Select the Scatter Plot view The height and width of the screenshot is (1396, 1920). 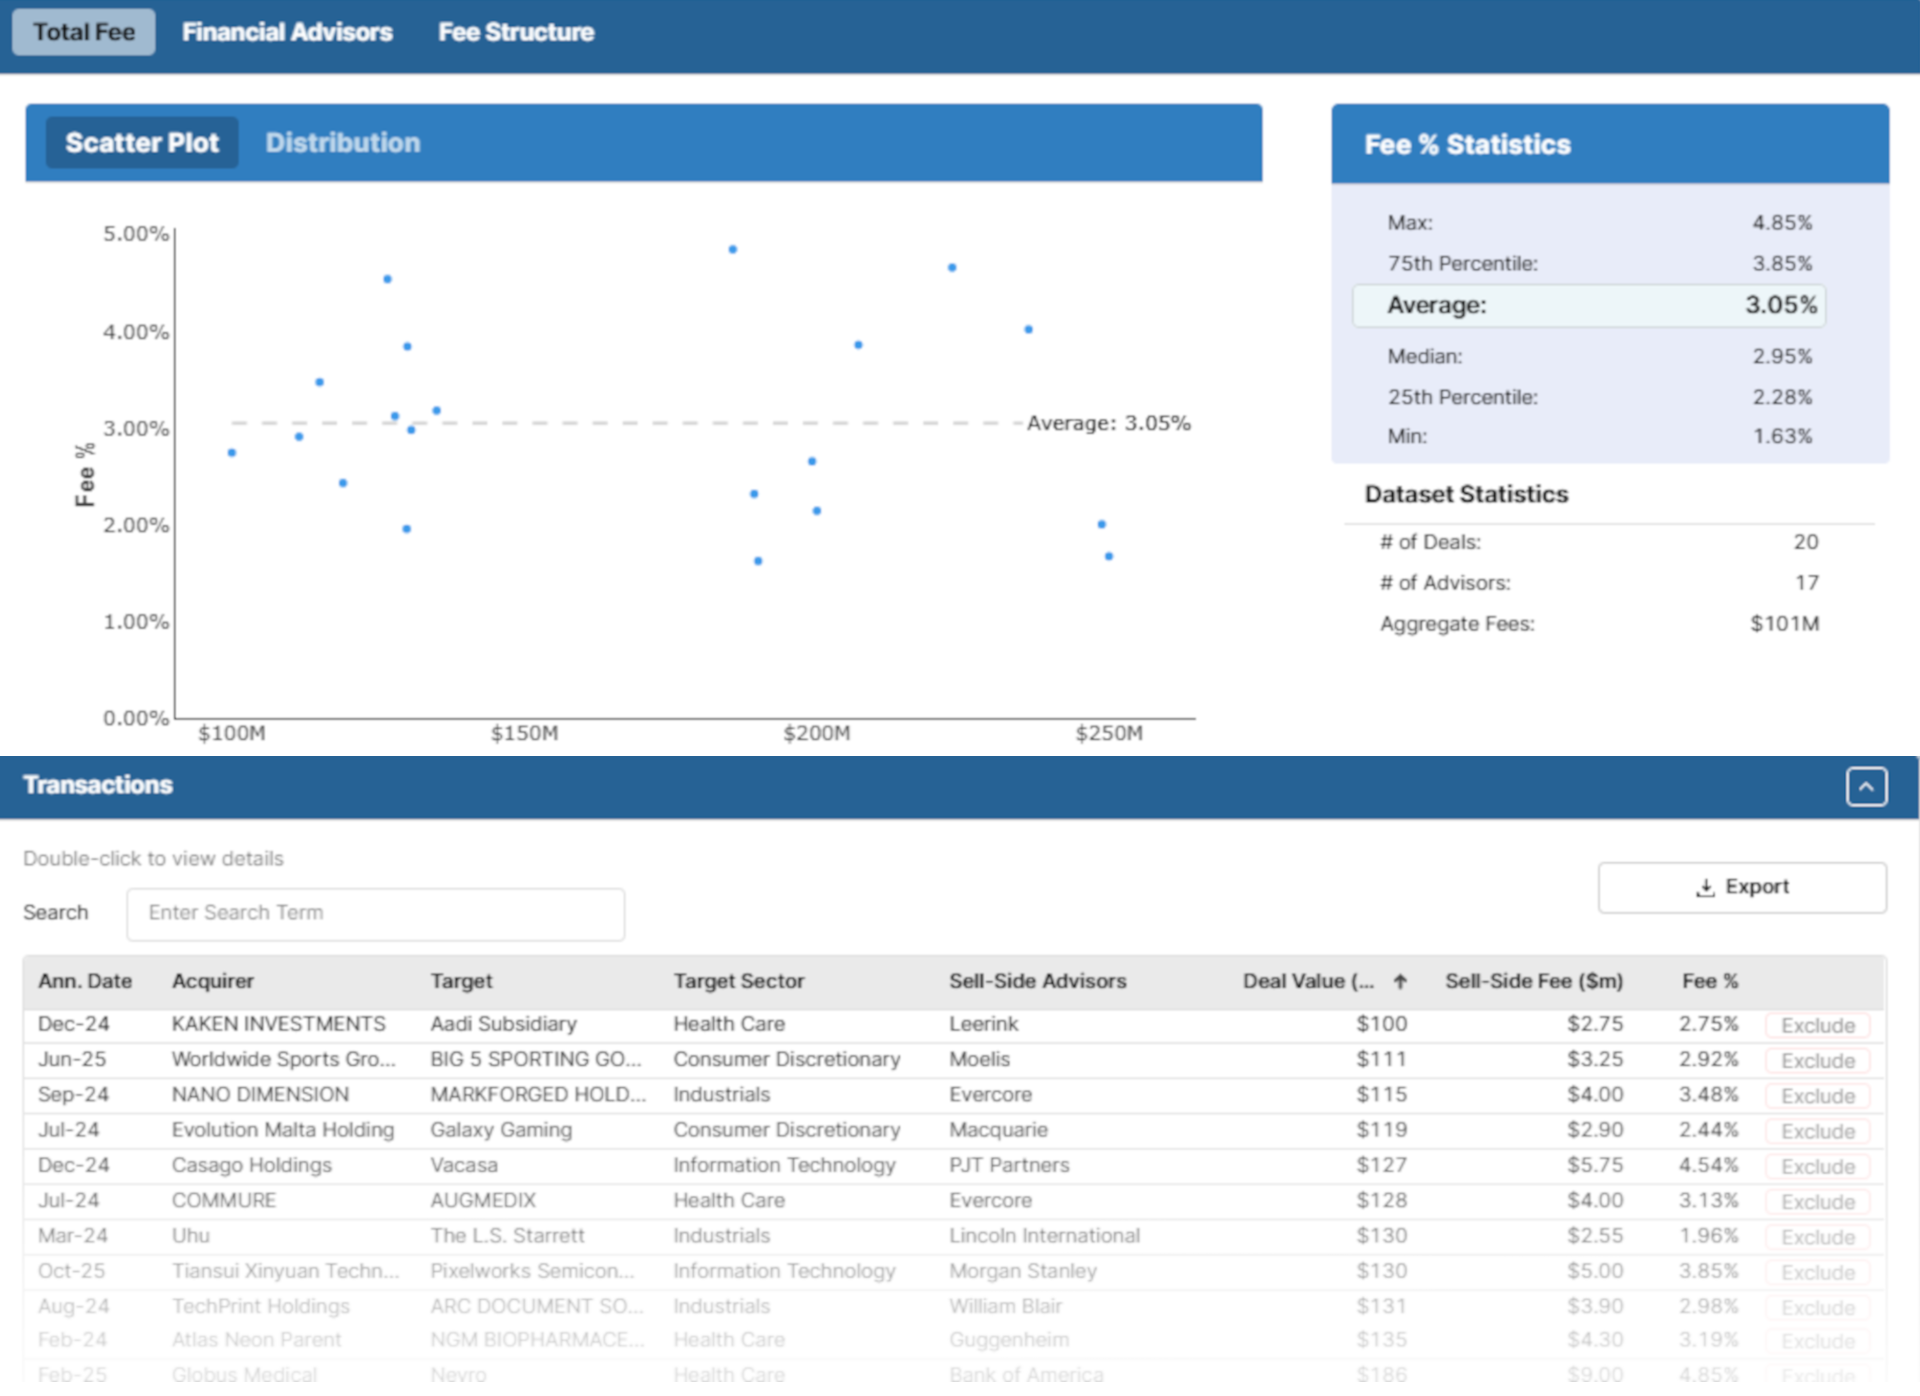point(142,143)
